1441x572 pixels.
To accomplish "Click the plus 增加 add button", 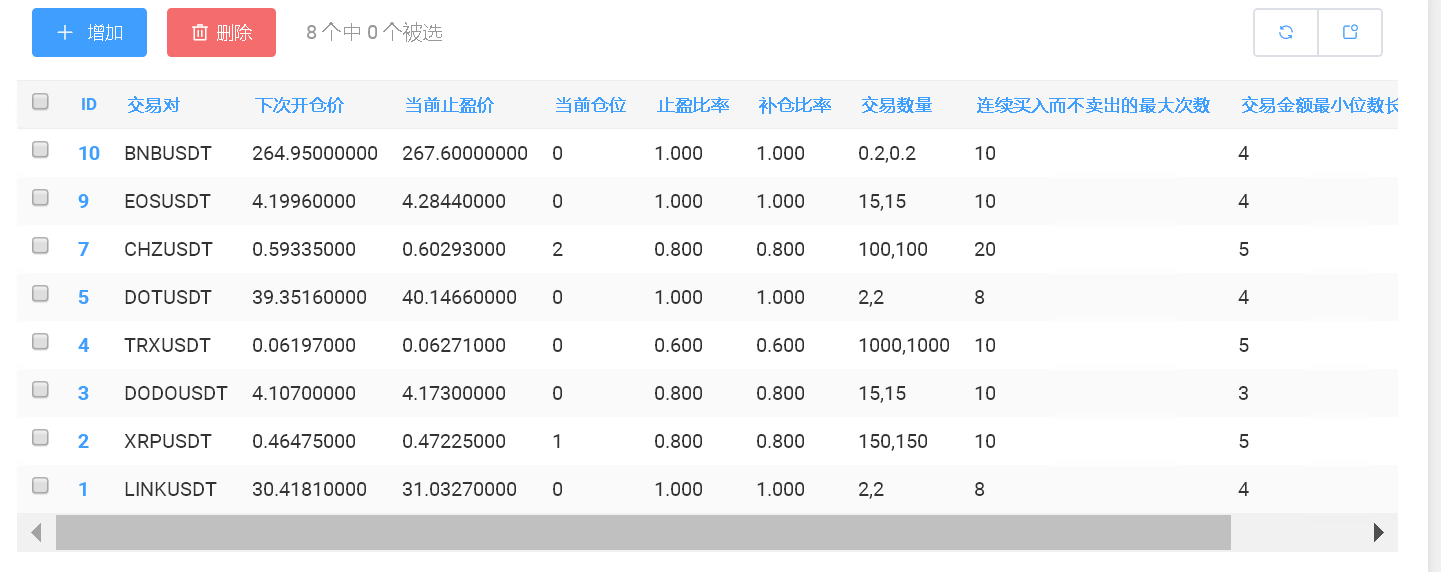I will pos(89,32).
